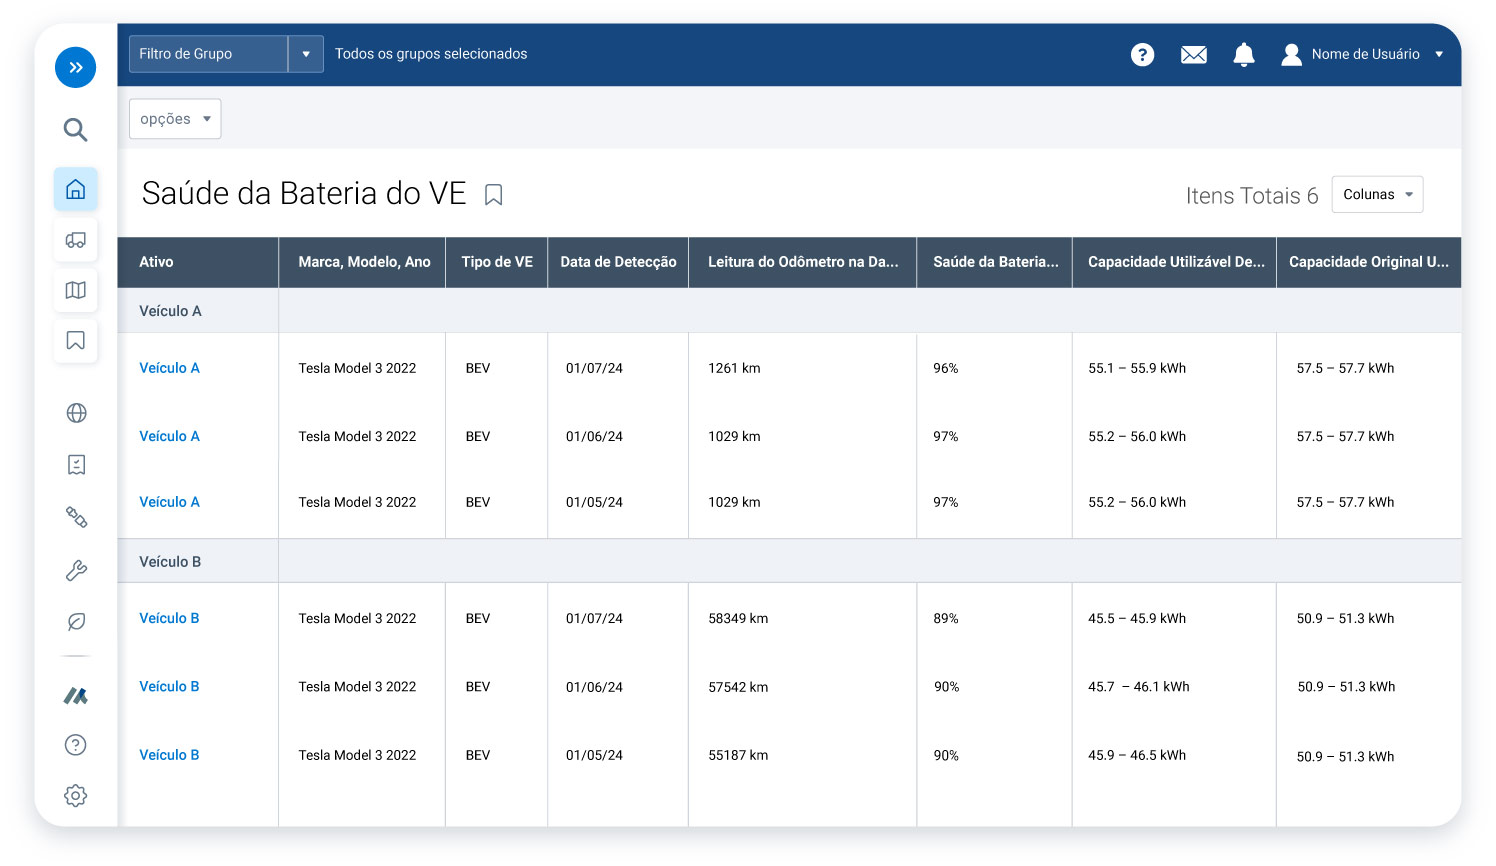Screen dimensions: 1496x866
Task: Open the search icon in the sidebar
Action: (x=75, y=129)
